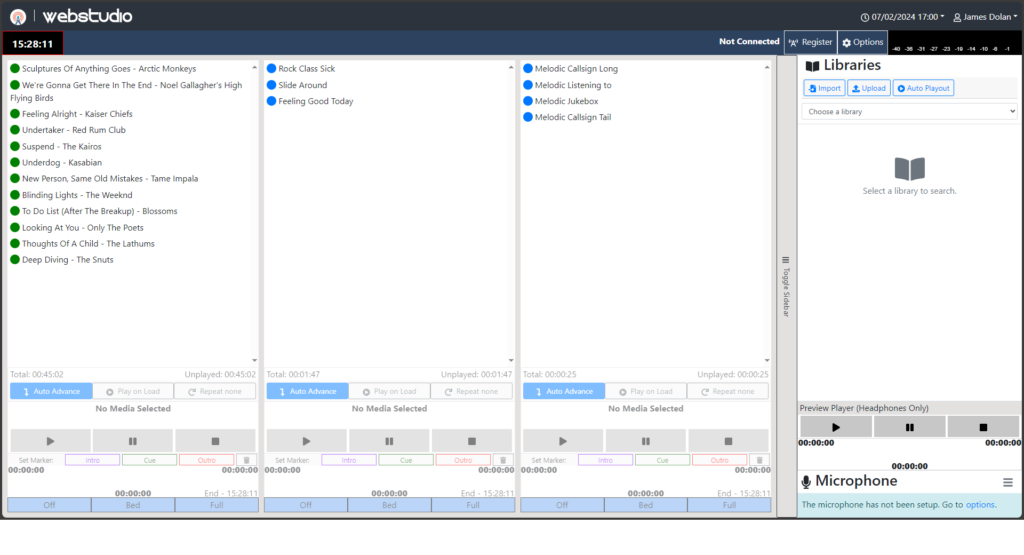
Task: Click second playlist scrollbar up arrow
Action: pos(511,67)
